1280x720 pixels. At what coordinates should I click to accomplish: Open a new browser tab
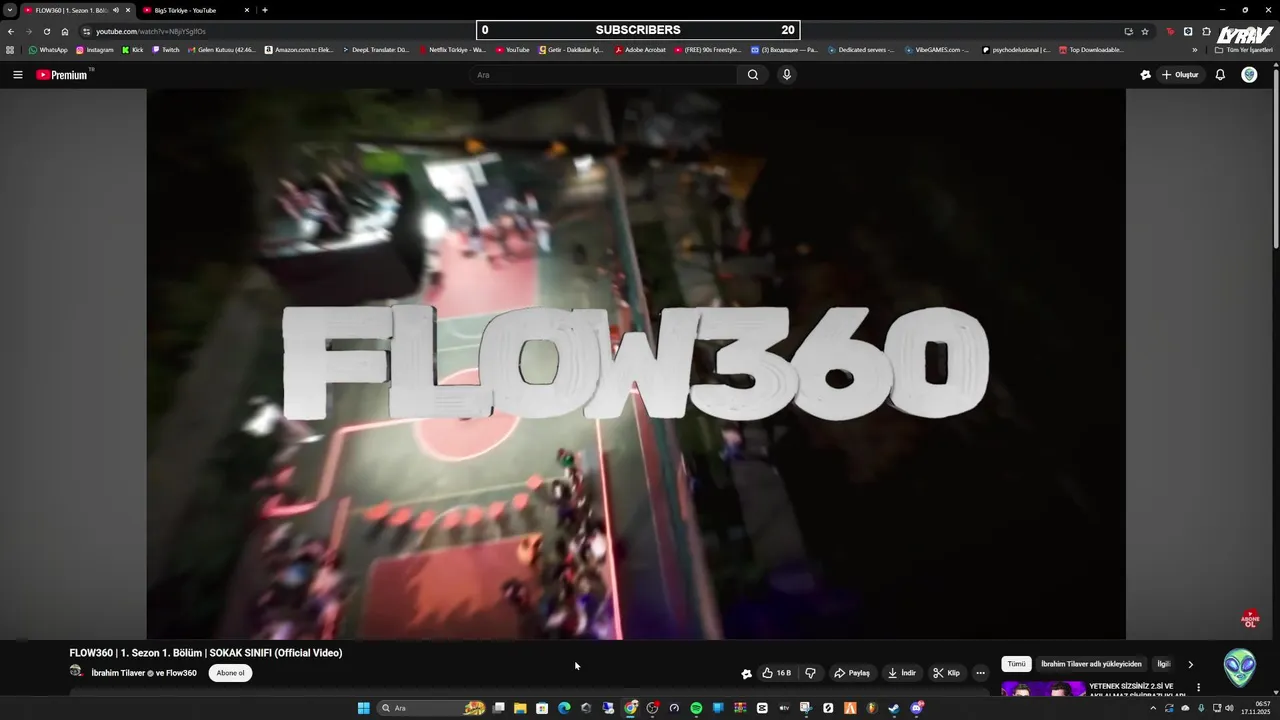(264, 10)
